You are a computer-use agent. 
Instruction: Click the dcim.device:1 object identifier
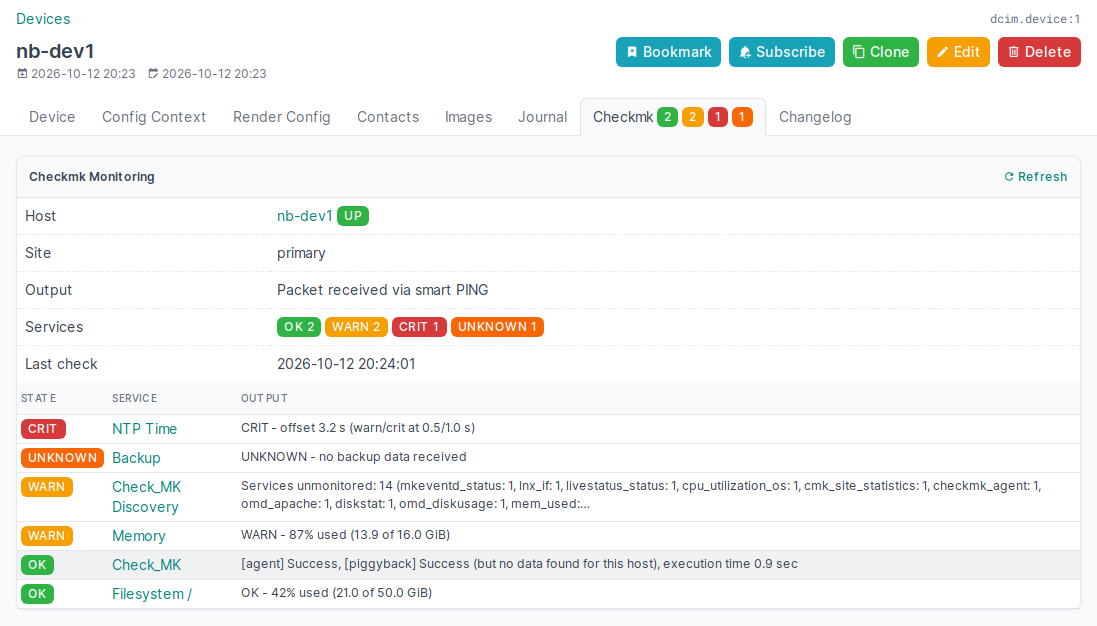(x=1035, y=19)
